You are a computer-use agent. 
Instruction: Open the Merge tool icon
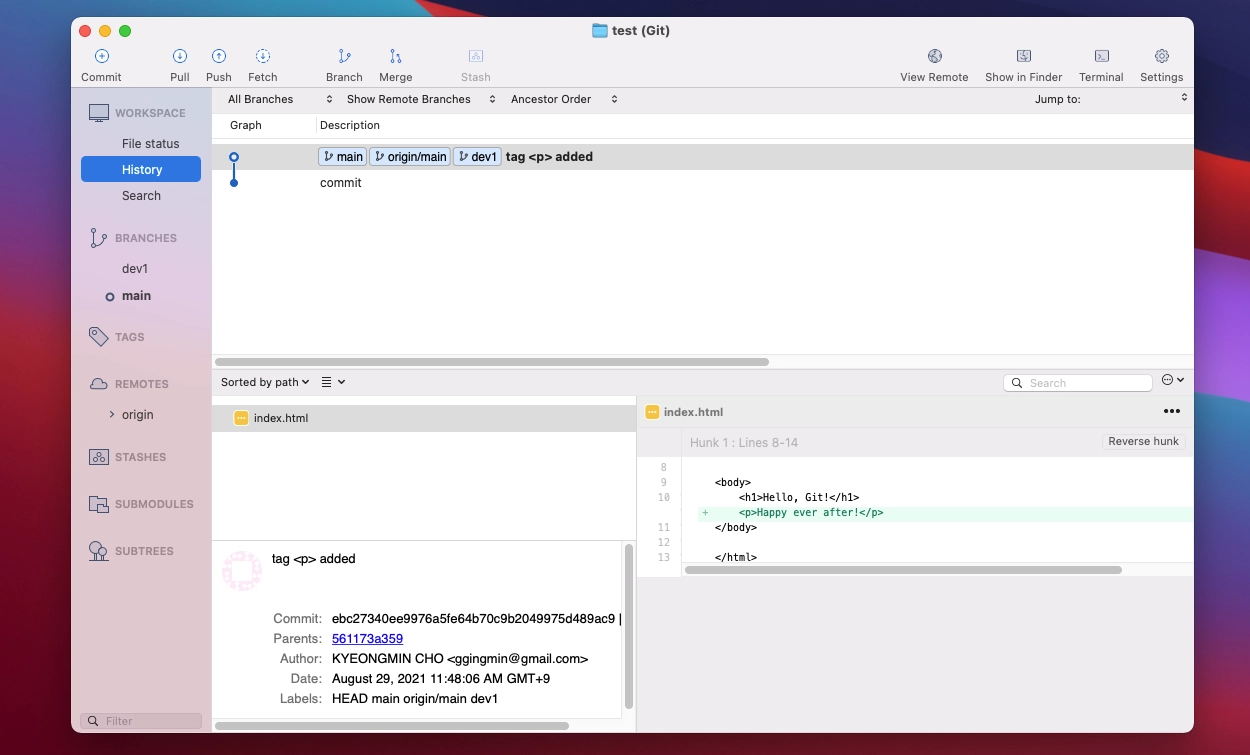pos(395,57)
